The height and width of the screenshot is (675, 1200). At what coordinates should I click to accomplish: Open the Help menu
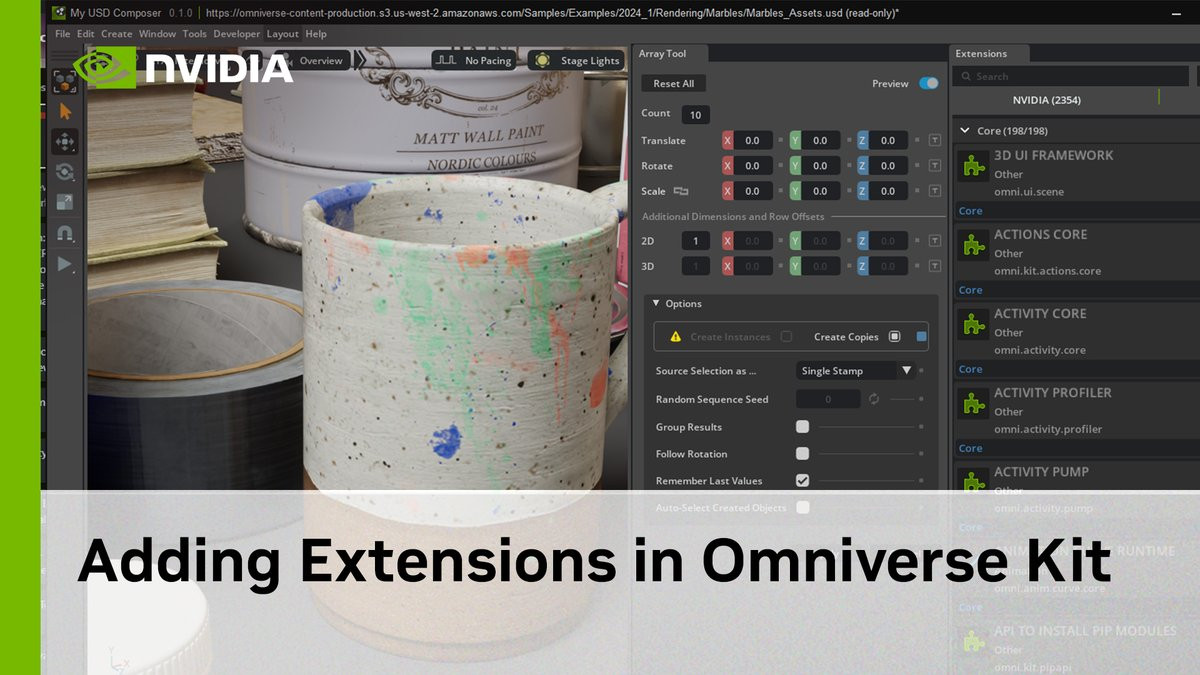(316, 34)
